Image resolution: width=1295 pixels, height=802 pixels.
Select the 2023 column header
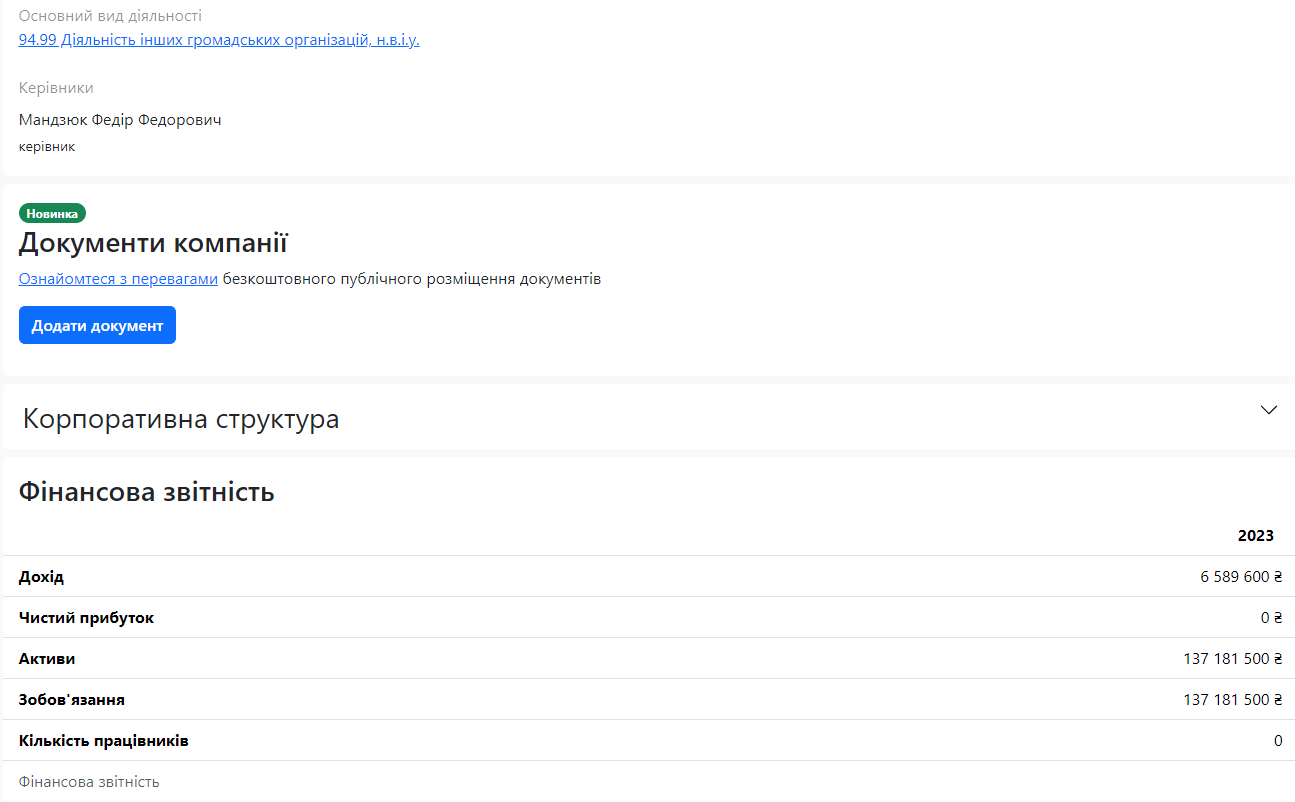(1256, 536)
